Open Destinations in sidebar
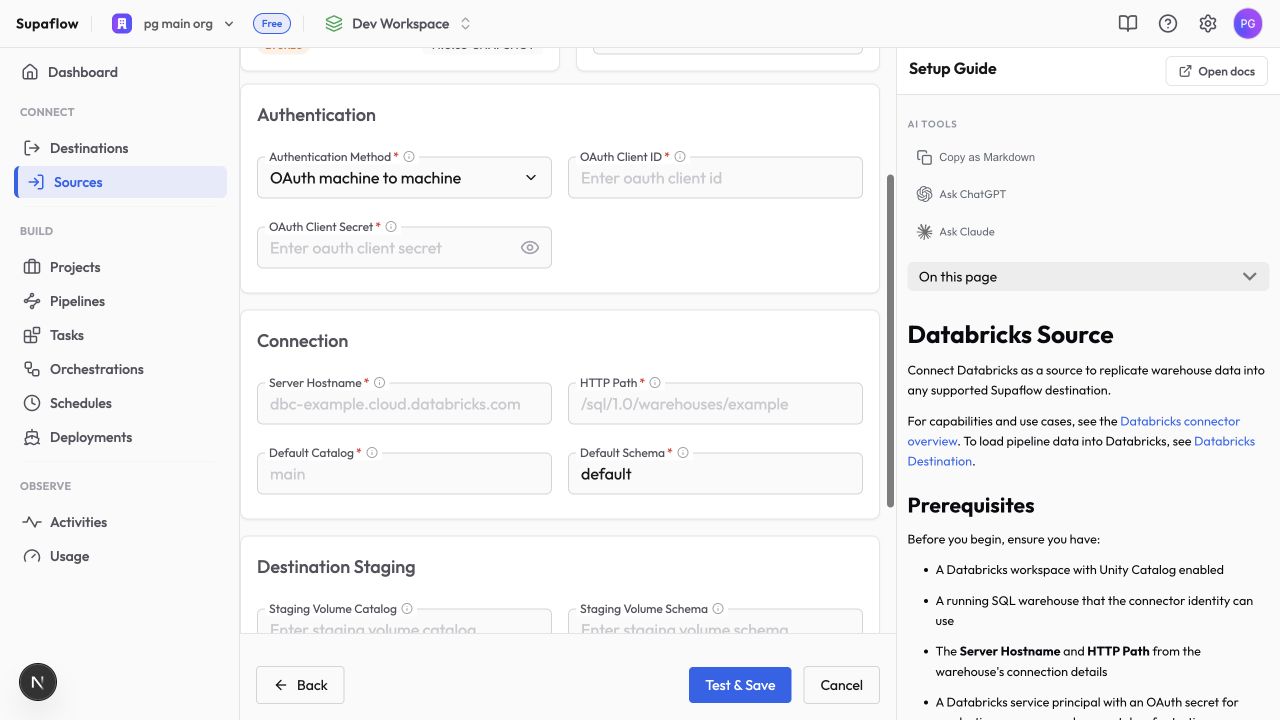The image size is (1280, 720). (120, 148)
